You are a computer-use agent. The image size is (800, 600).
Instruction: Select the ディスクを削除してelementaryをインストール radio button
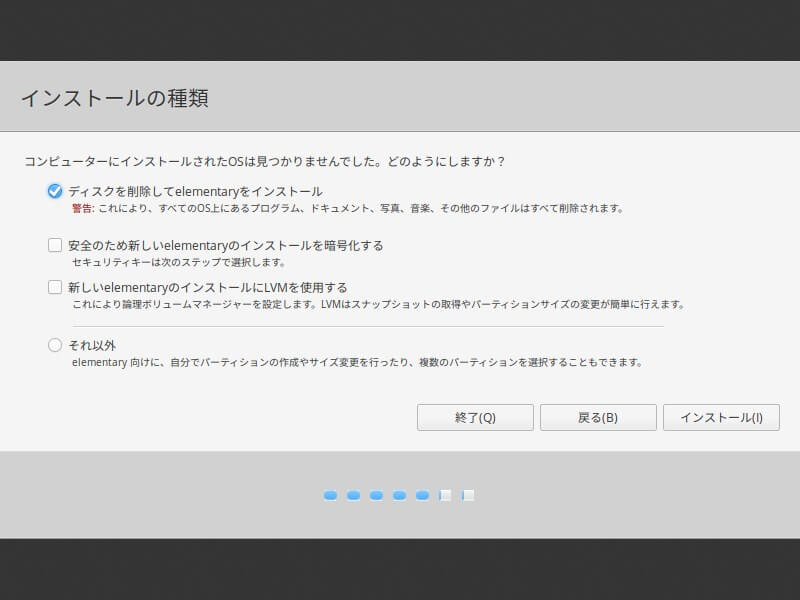coord(55,191)
